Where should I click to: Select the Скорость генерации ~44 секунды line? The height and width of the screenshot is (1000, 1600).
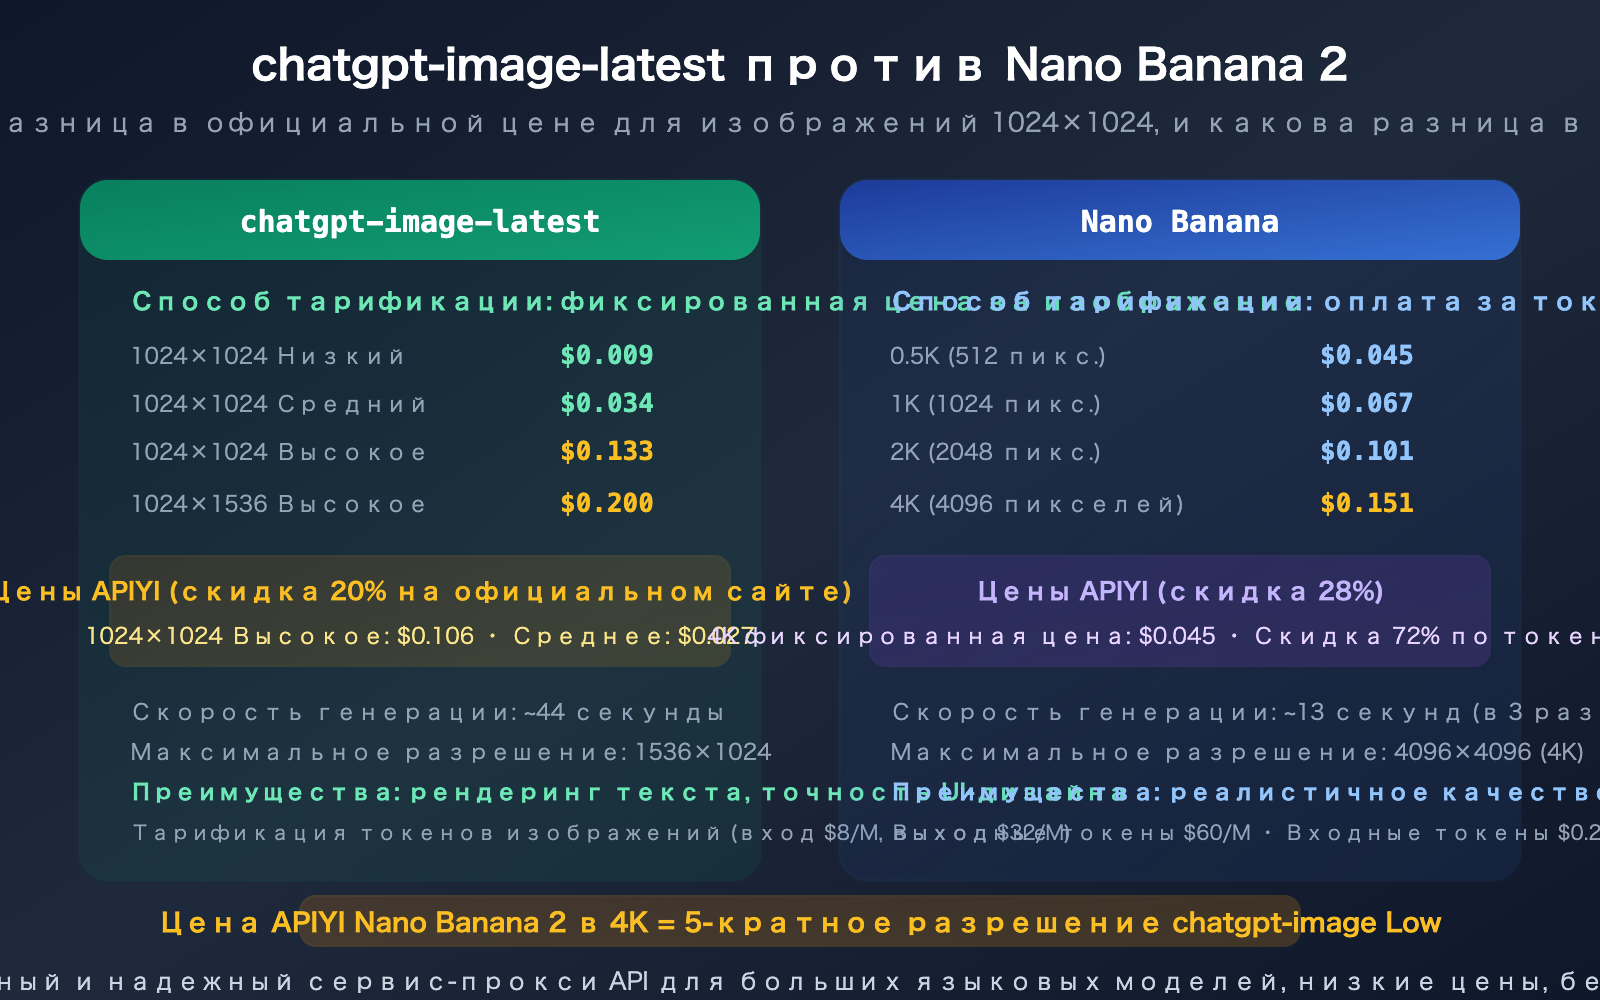[427, 712]
